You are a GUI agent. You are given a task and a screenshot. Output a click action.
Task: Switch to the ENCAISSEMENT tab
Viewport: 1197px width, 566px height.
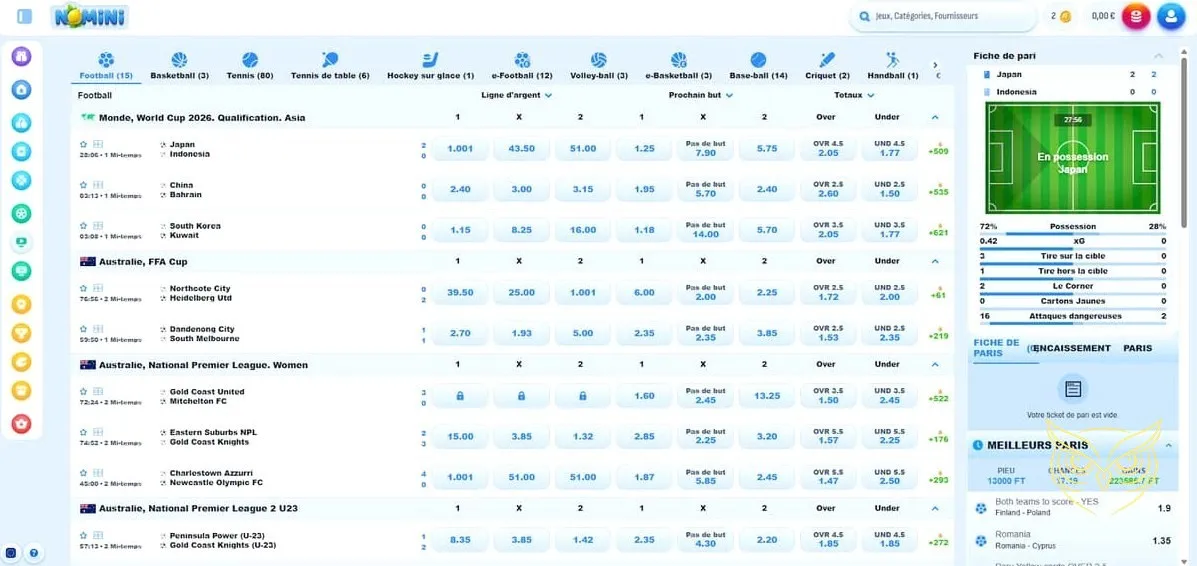click(x=1071, y=348)
